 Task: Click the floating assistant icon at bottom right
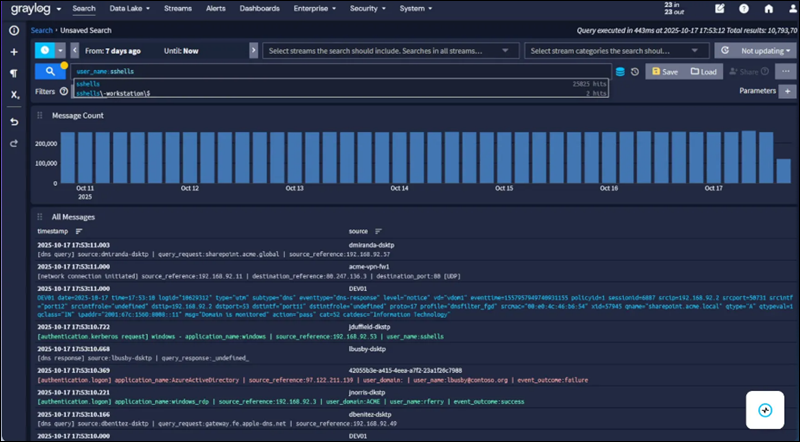765,410
